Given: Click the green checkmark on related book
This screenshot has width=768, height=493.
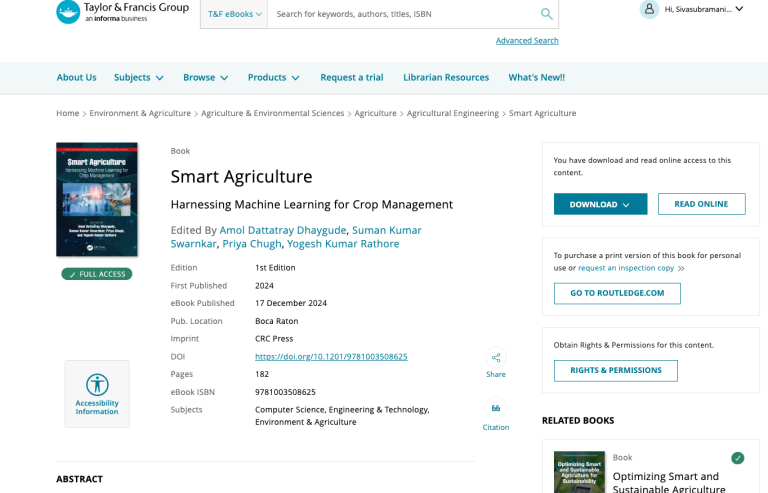Looking at the screenshot, I should [x=738, y=458].
